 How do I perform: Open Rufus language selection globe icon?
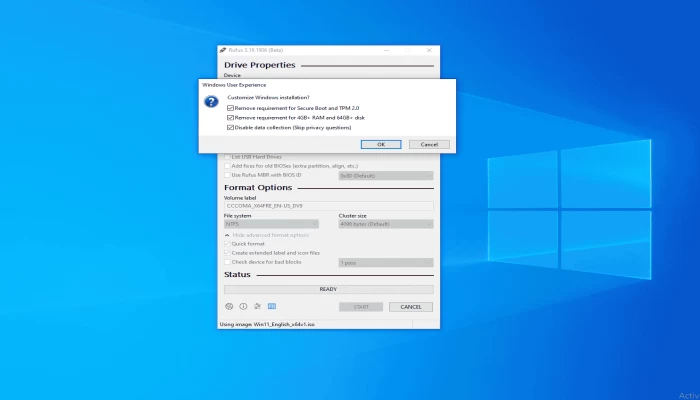[229, 306]
